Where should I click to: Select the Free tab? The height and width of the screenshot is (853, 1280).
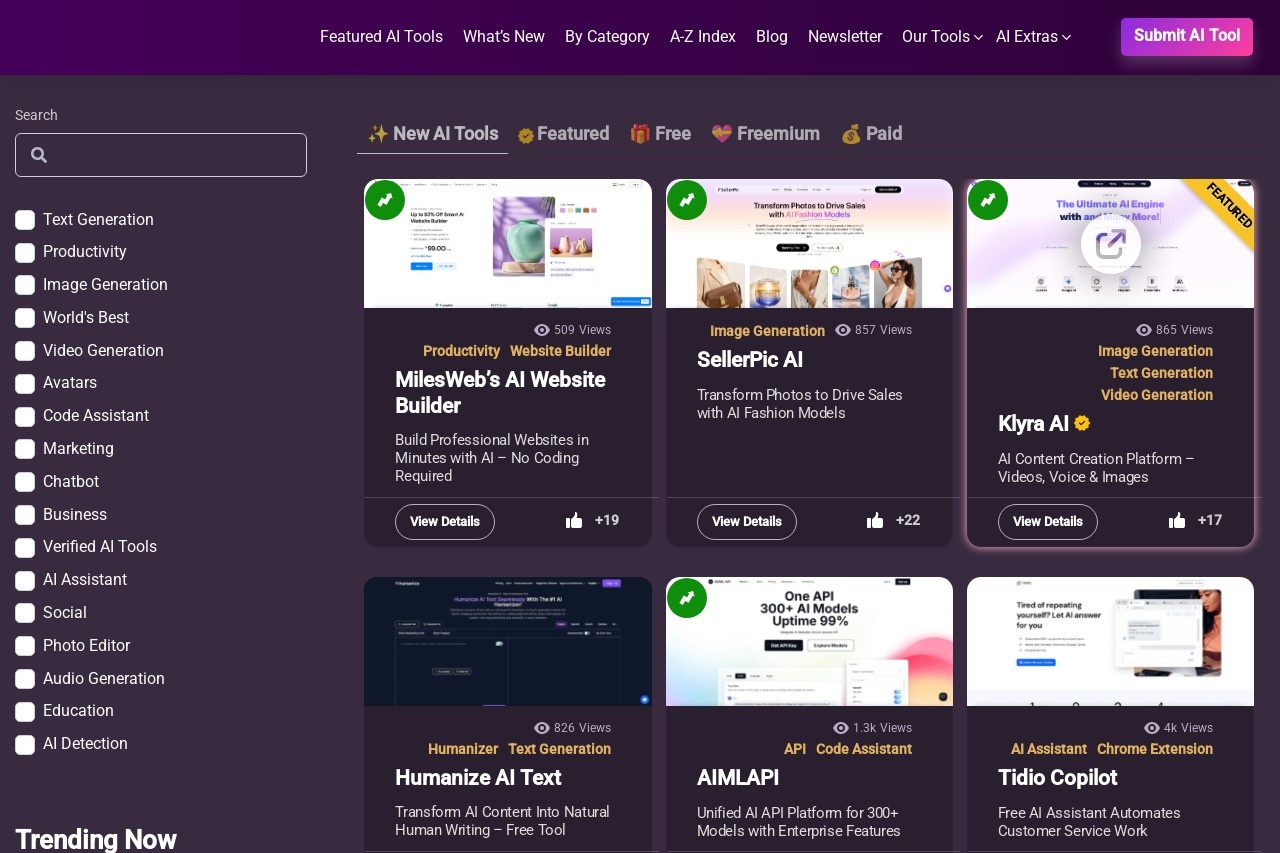(x=660, y=134)
